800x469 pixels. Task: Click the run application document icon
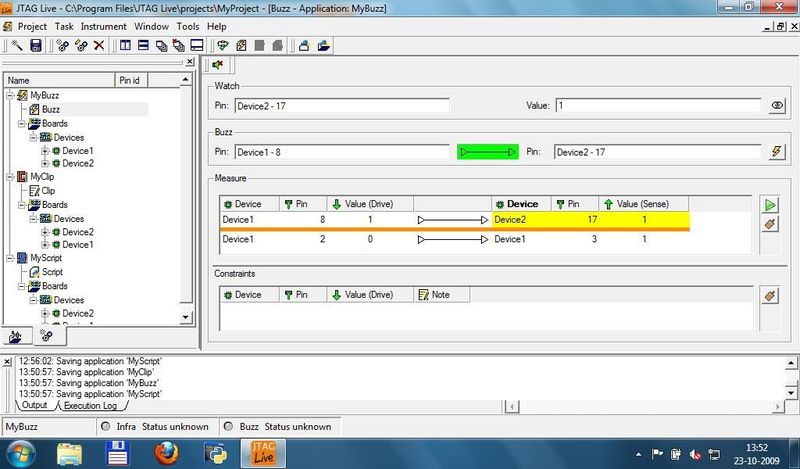coord(241,46)
